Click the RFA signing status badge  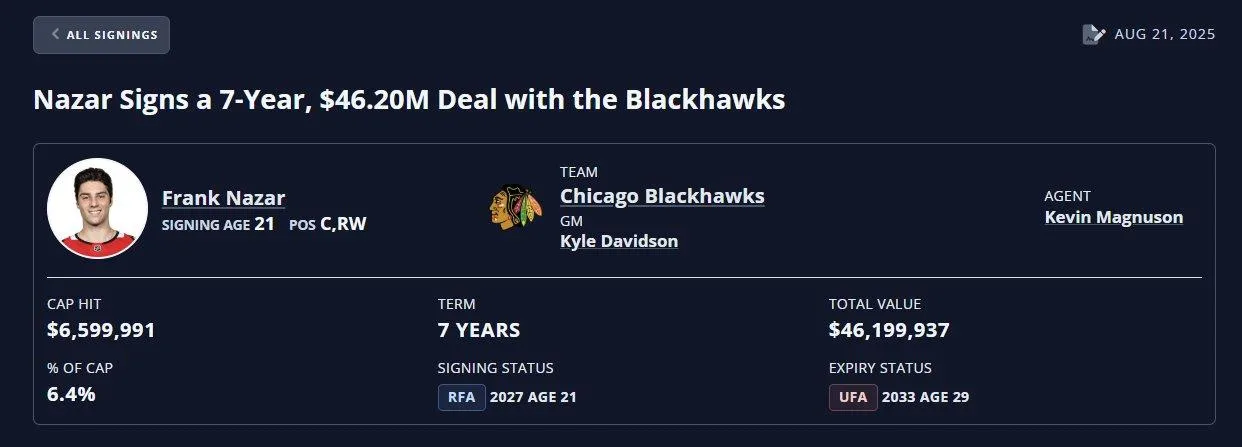[461, 397]
